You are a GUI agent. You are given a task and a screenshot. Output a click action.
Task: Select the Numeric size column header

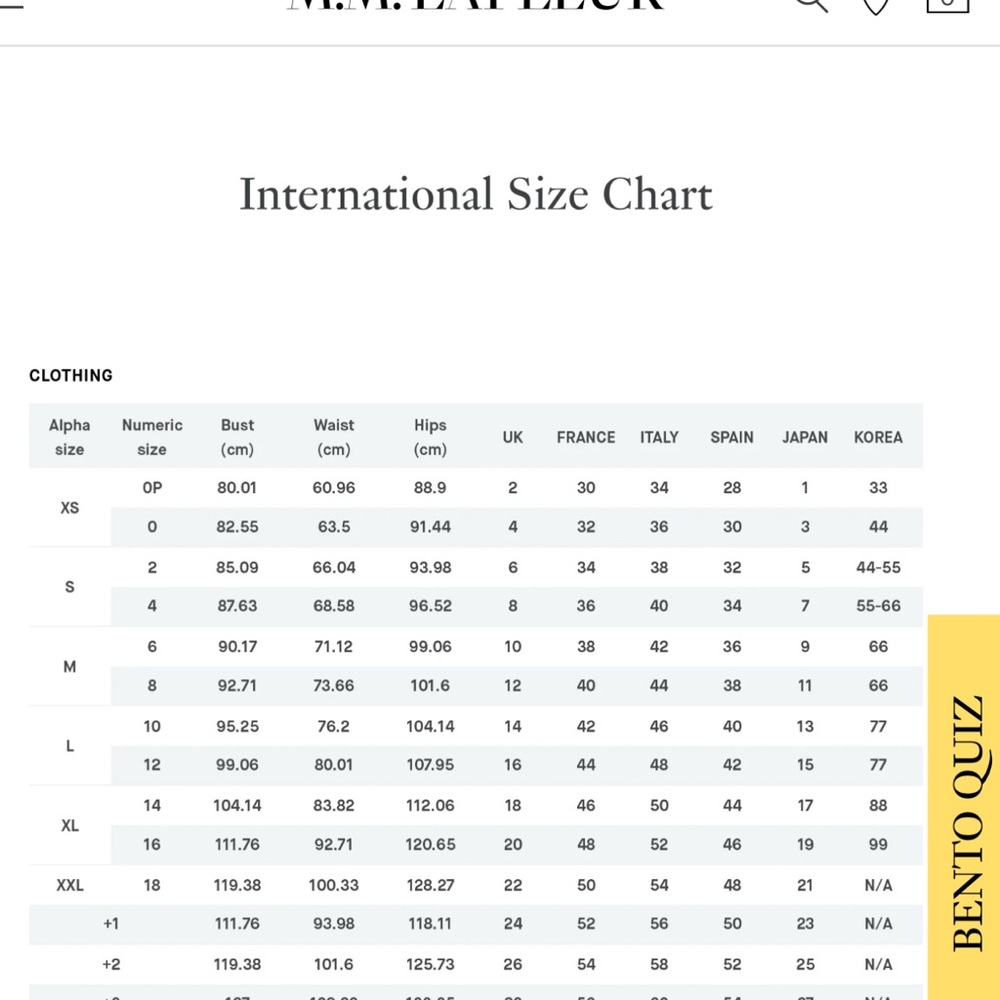click(x=152, y=437)
